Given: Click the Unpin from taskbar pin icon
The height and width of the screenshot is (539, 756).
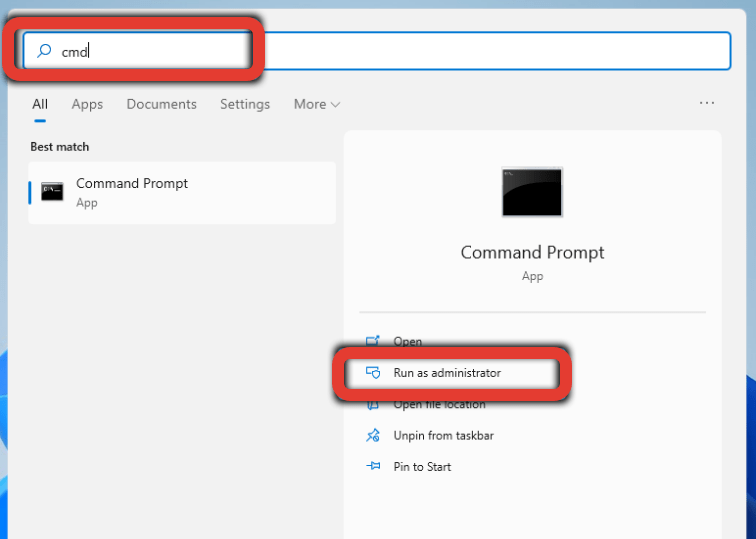Looking at the screenshot, I should 373,435.
